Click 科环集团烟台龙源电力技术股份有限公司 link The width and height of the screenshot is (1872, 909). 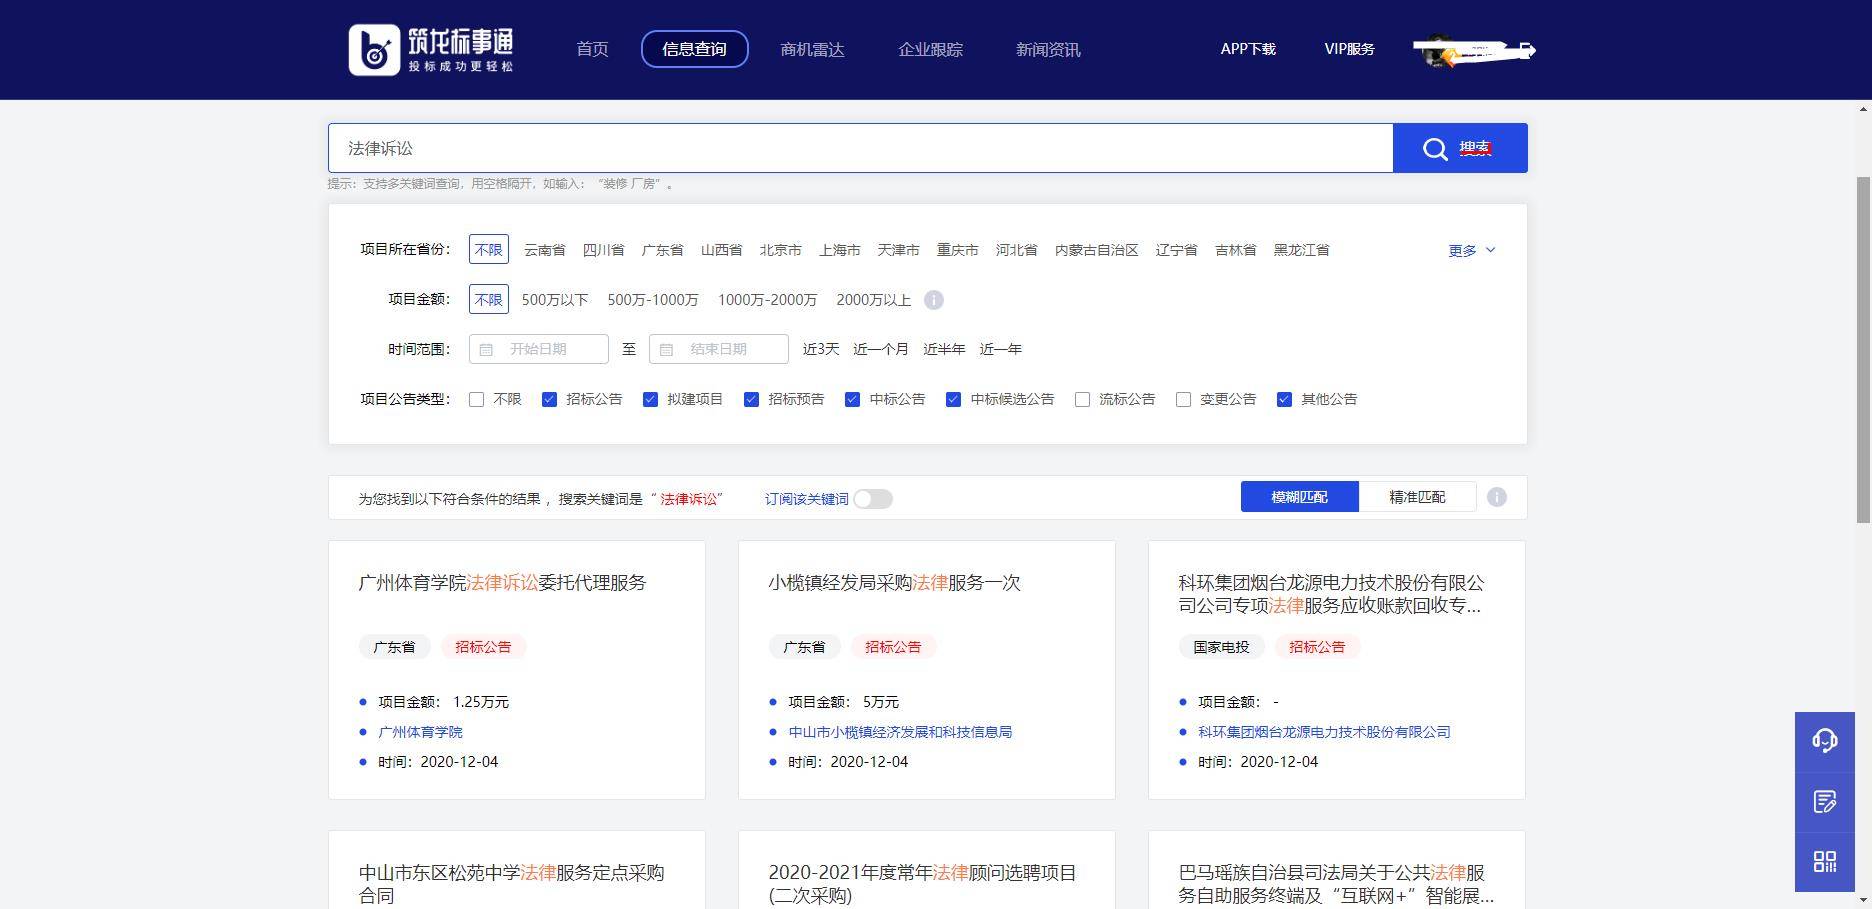(1324, 732)
